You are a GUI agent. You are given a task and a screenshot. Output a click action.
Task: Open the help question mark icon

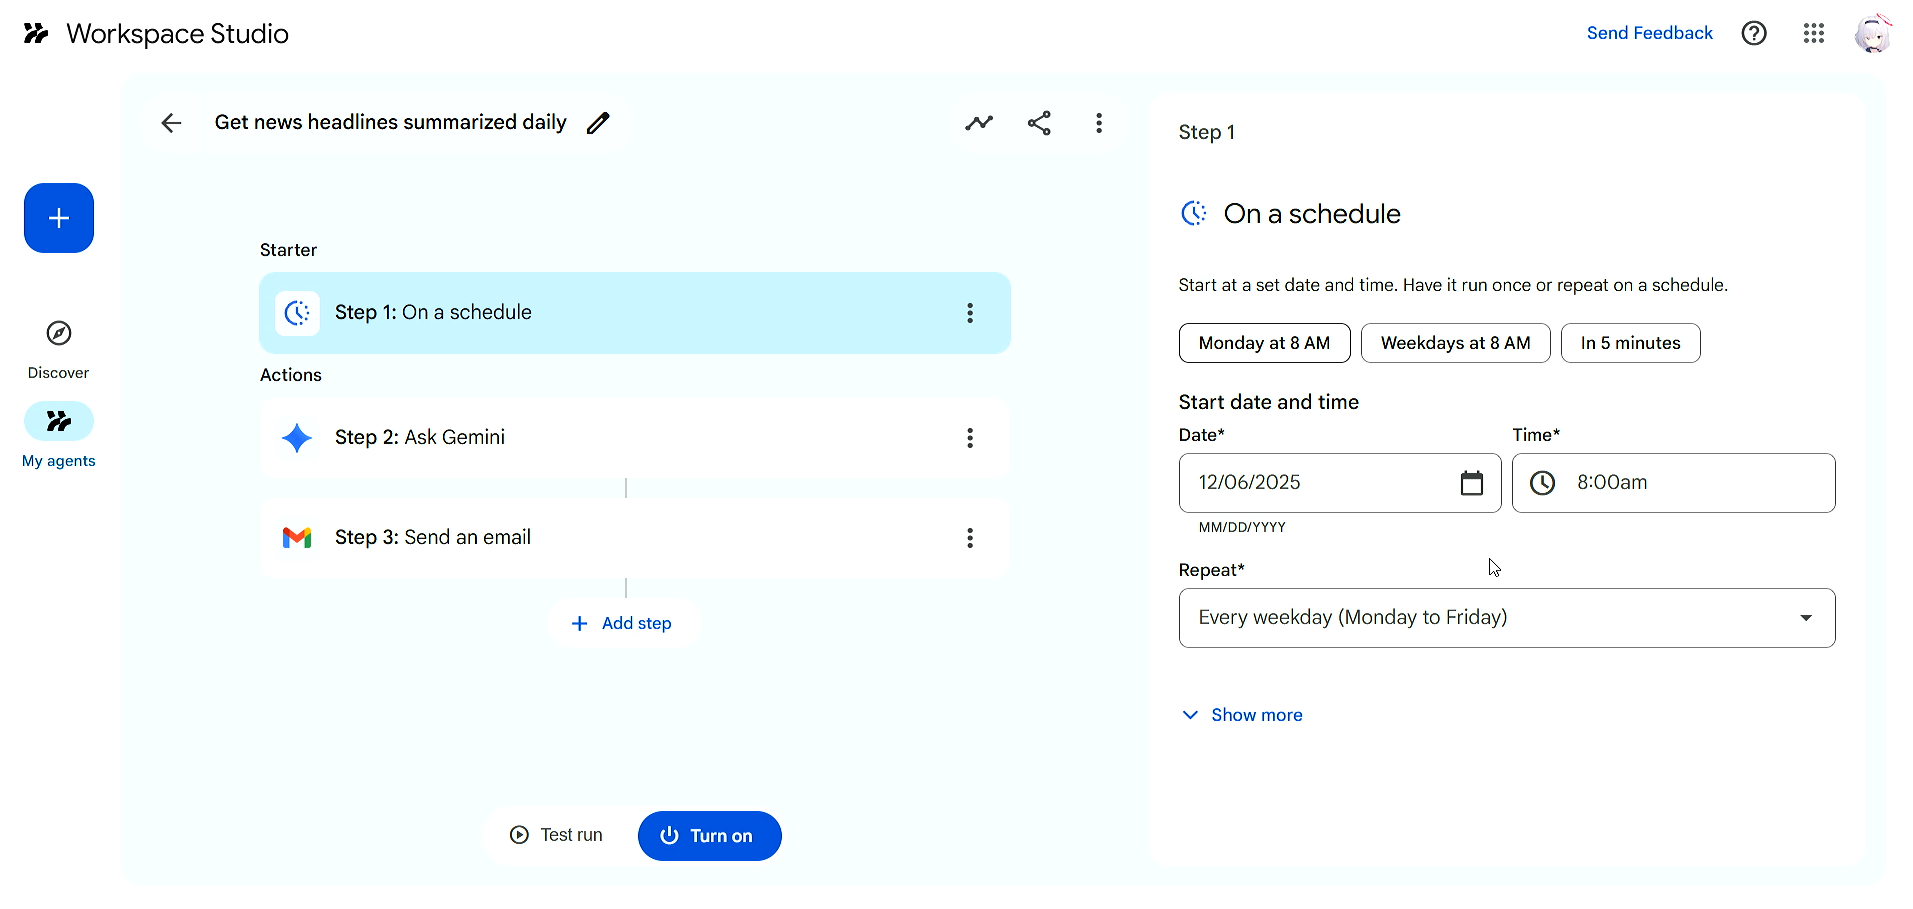click(1754, 33)
